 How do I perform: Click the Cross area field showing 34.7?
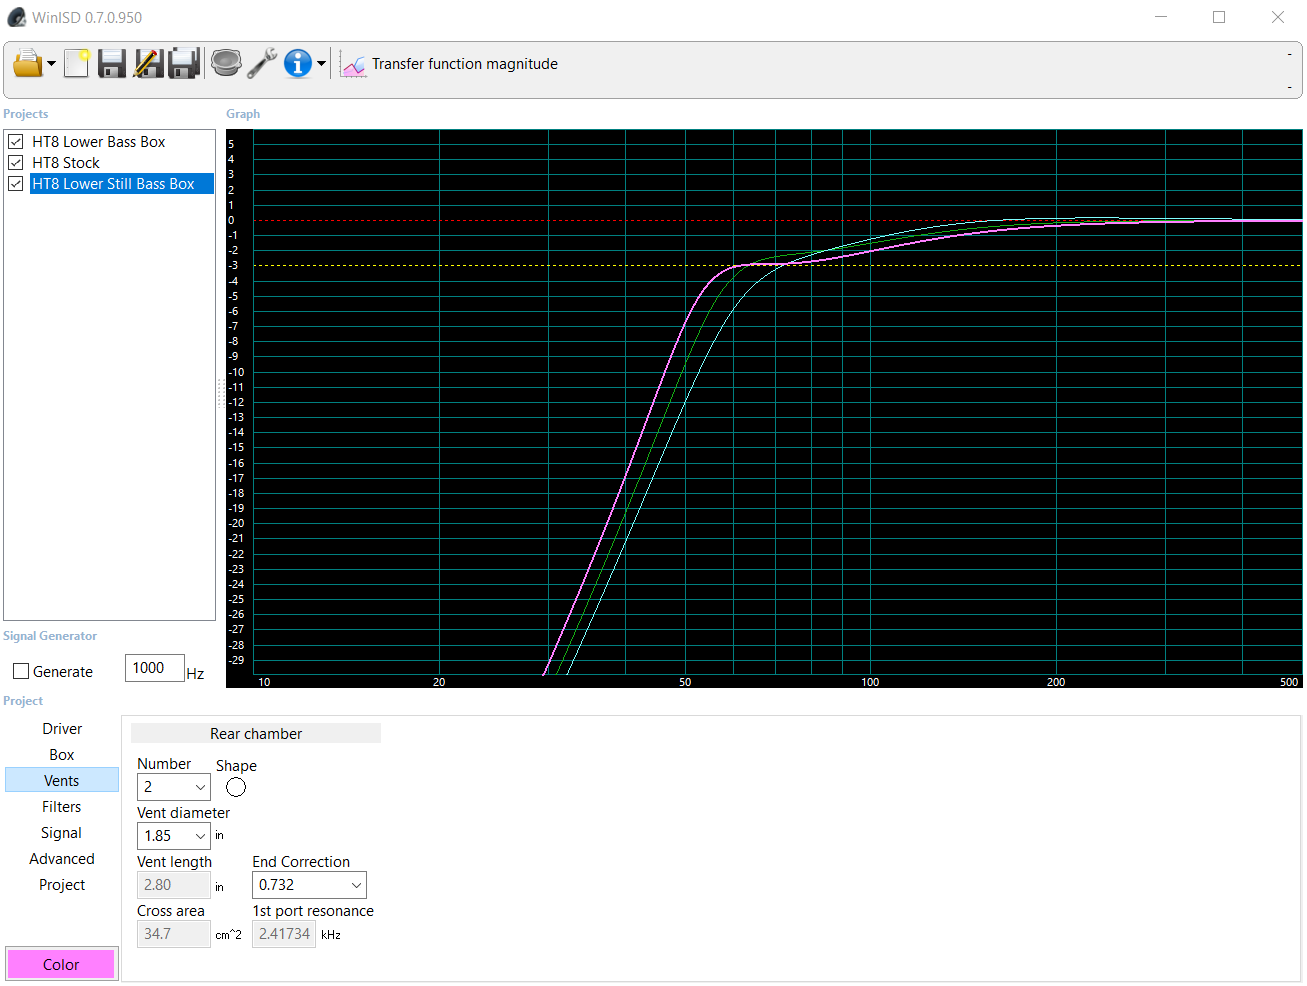pos(173,934)
